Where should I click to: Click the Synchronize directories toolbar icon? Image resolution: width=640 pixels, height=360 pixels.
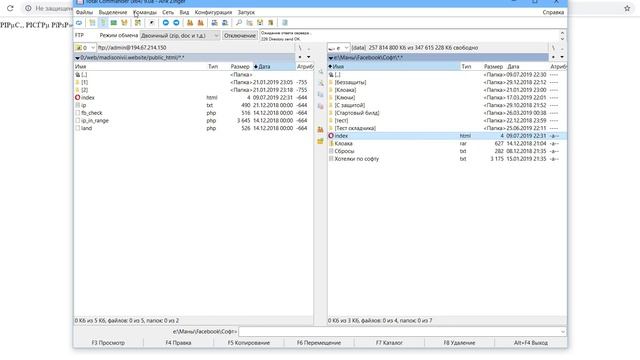260,23
